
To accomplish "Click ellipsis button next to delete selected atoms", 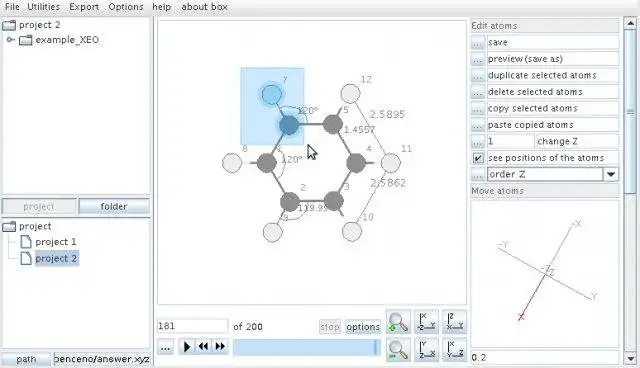I will click(478, 92).
